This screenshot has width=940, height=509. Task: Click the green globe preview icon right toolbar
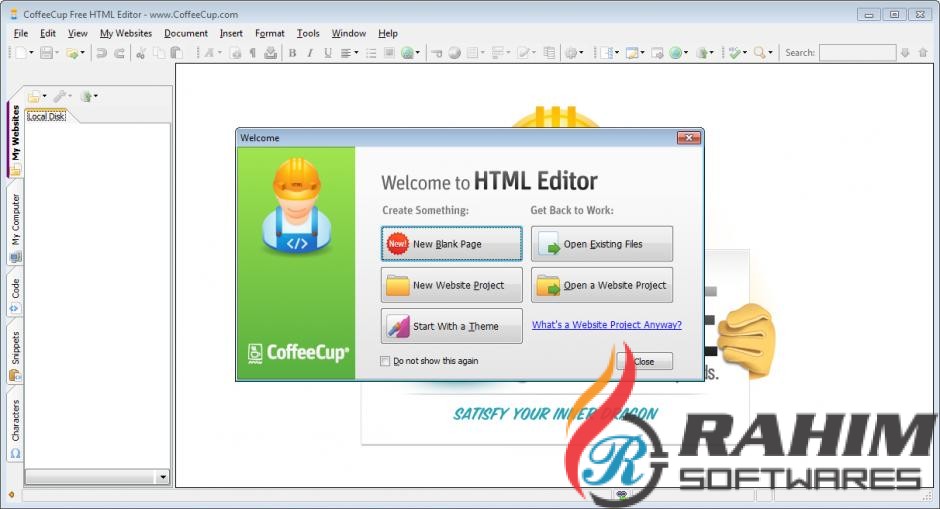click(x=676, y=53)
